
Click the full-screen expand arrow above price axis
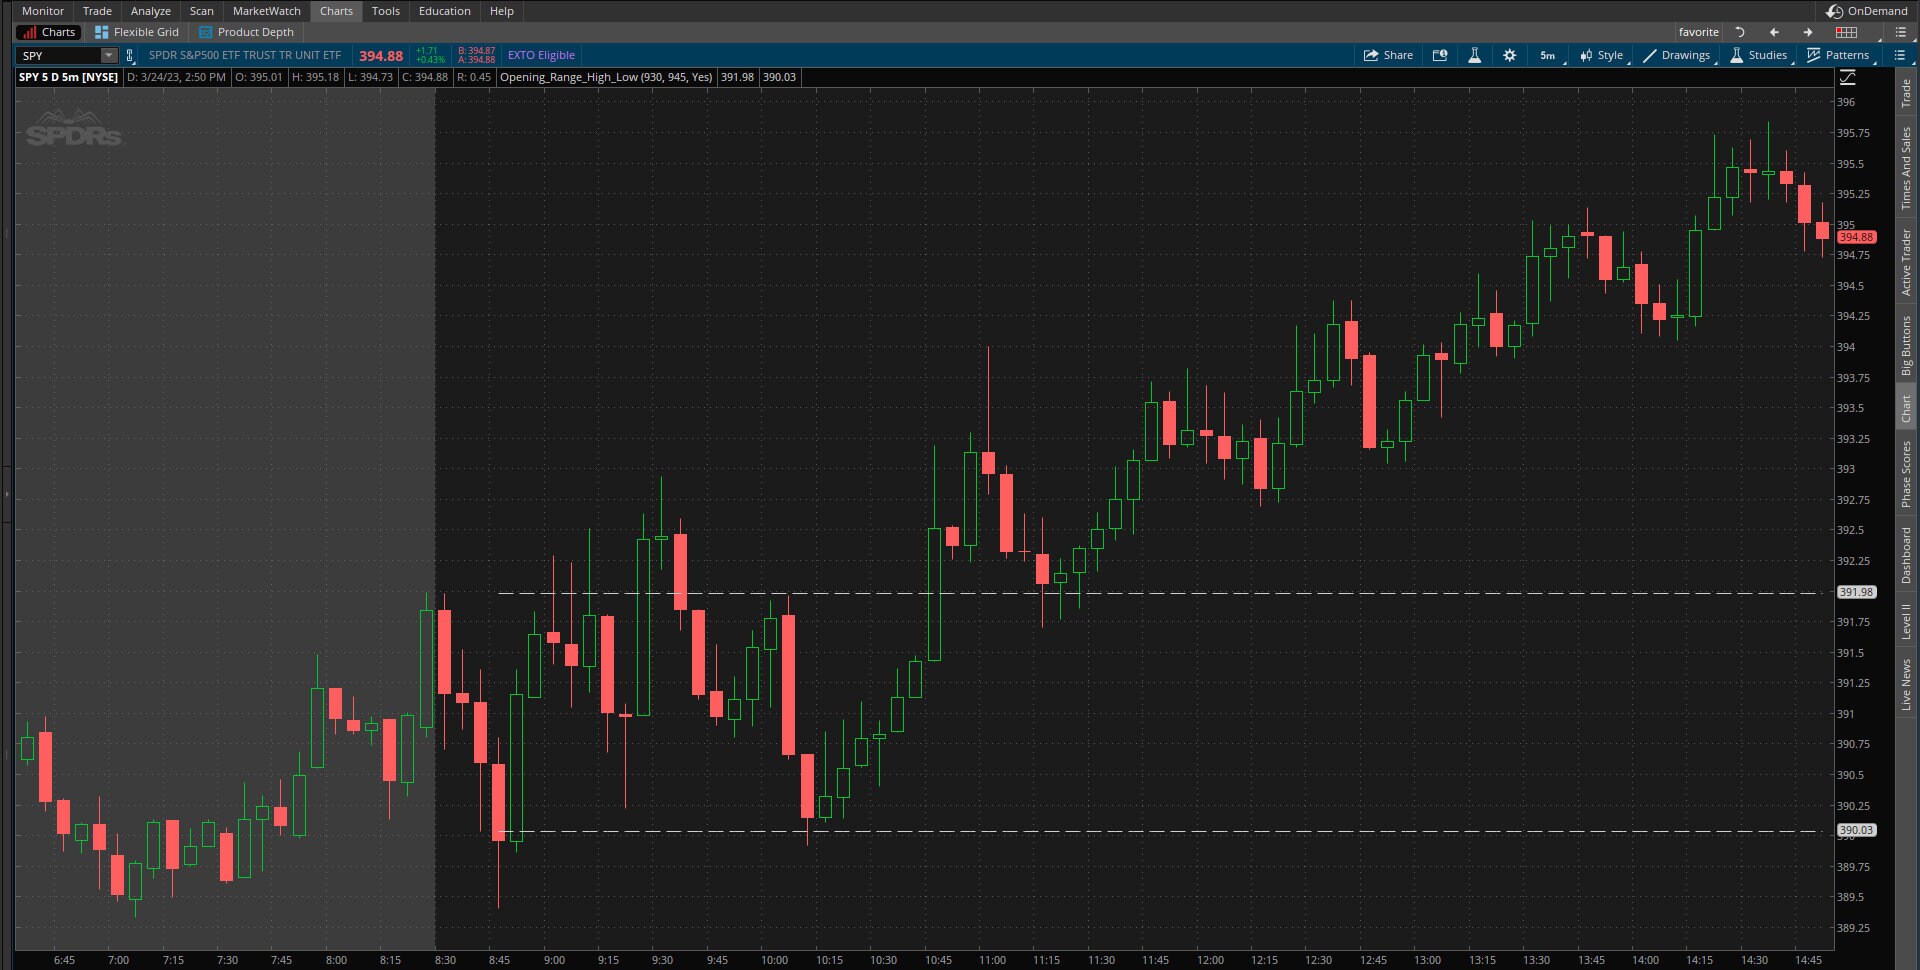(x=1848, y=77)
